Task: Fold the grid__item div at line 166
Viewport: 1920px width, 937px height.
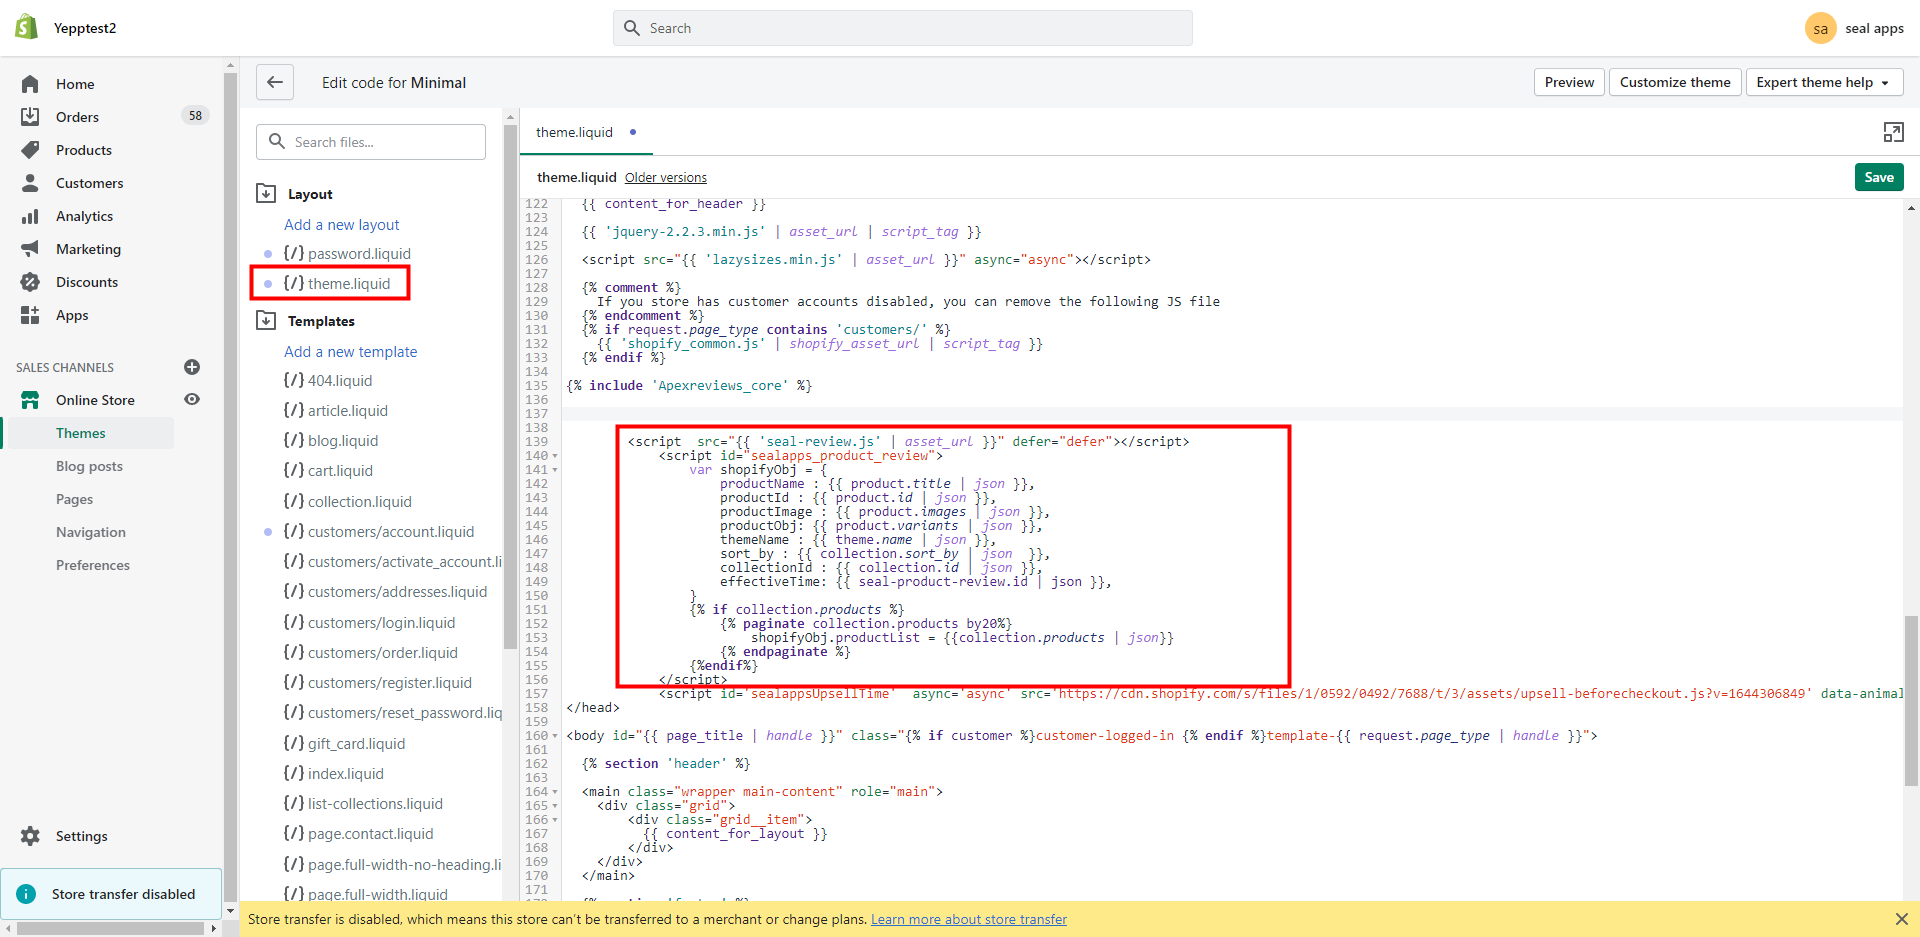Action: [555, 820]
